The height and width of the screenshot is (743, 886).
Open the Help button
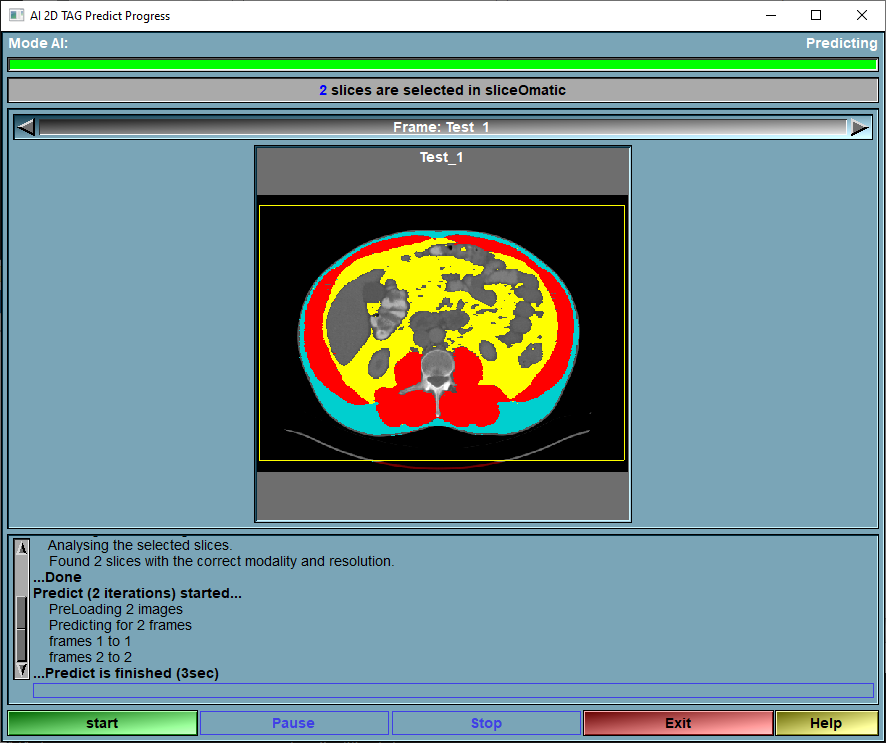tap(826, 723)
